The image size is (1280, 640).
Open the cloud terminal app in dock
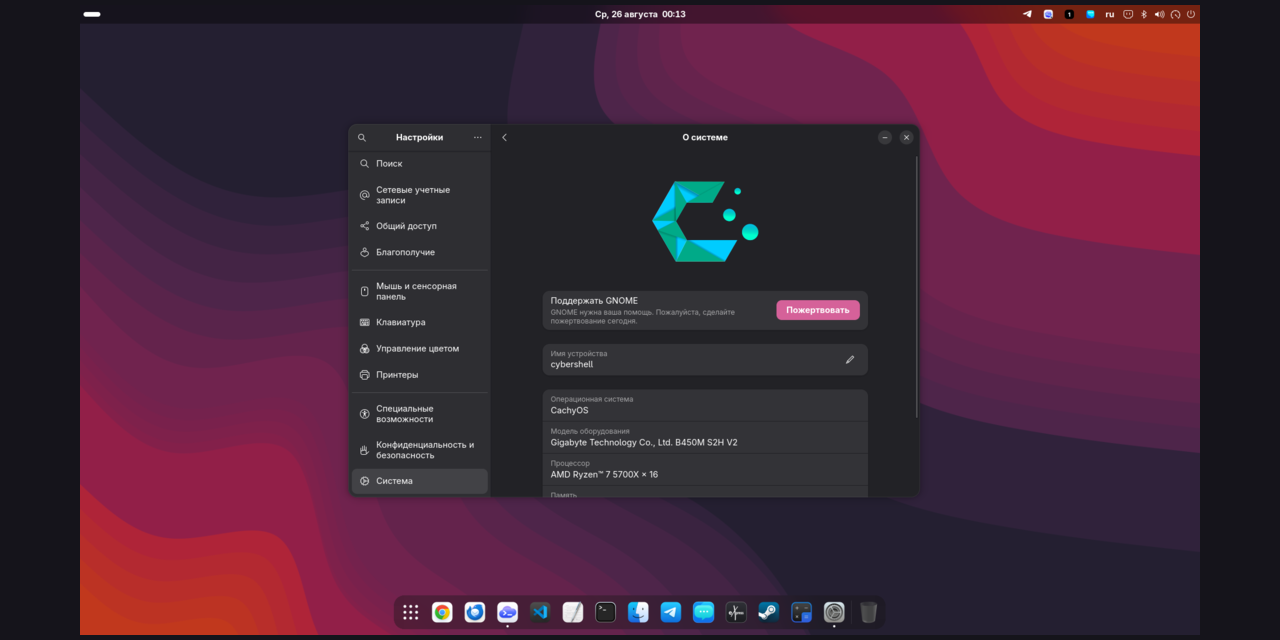[x=507, y=612]
